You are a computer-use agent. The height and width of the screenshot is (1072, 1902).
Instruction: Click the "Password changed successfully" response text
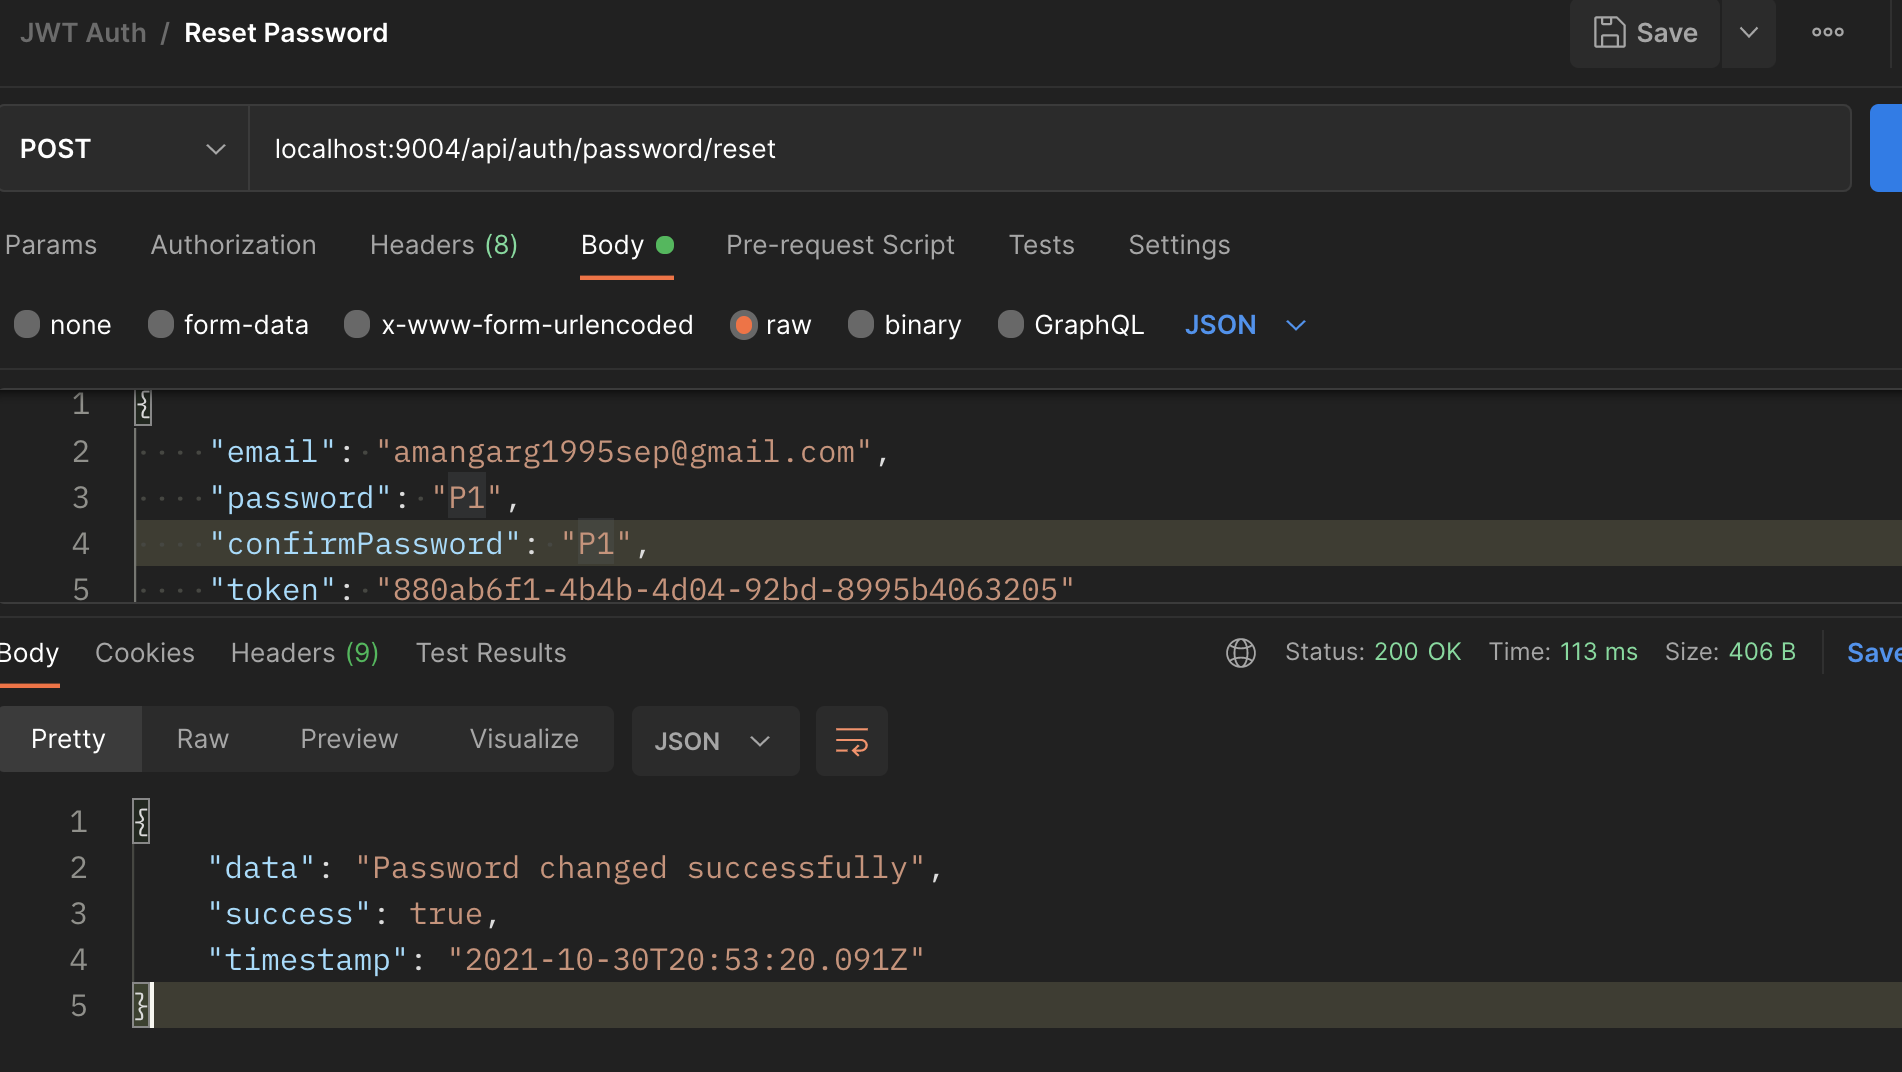pyautogui.click(x=640, y=868)
